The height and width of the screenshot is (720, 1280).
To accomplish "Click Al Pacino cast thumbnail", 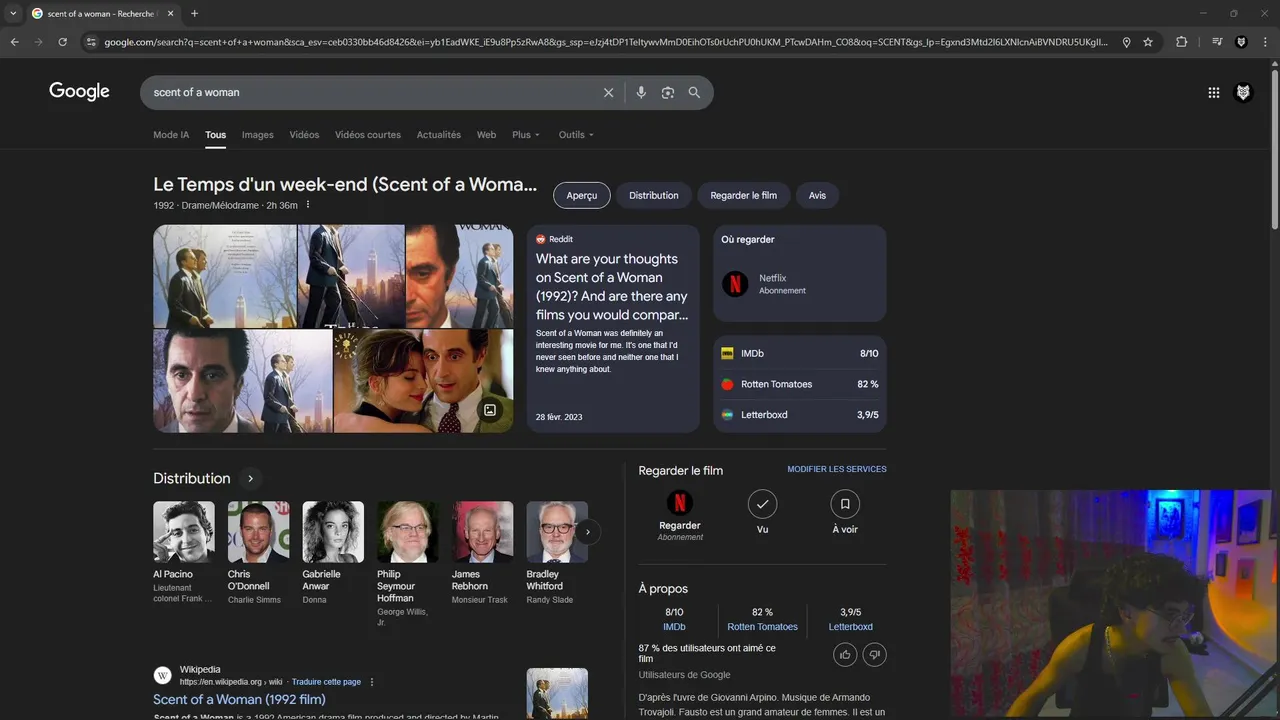I will click(184, 532).
